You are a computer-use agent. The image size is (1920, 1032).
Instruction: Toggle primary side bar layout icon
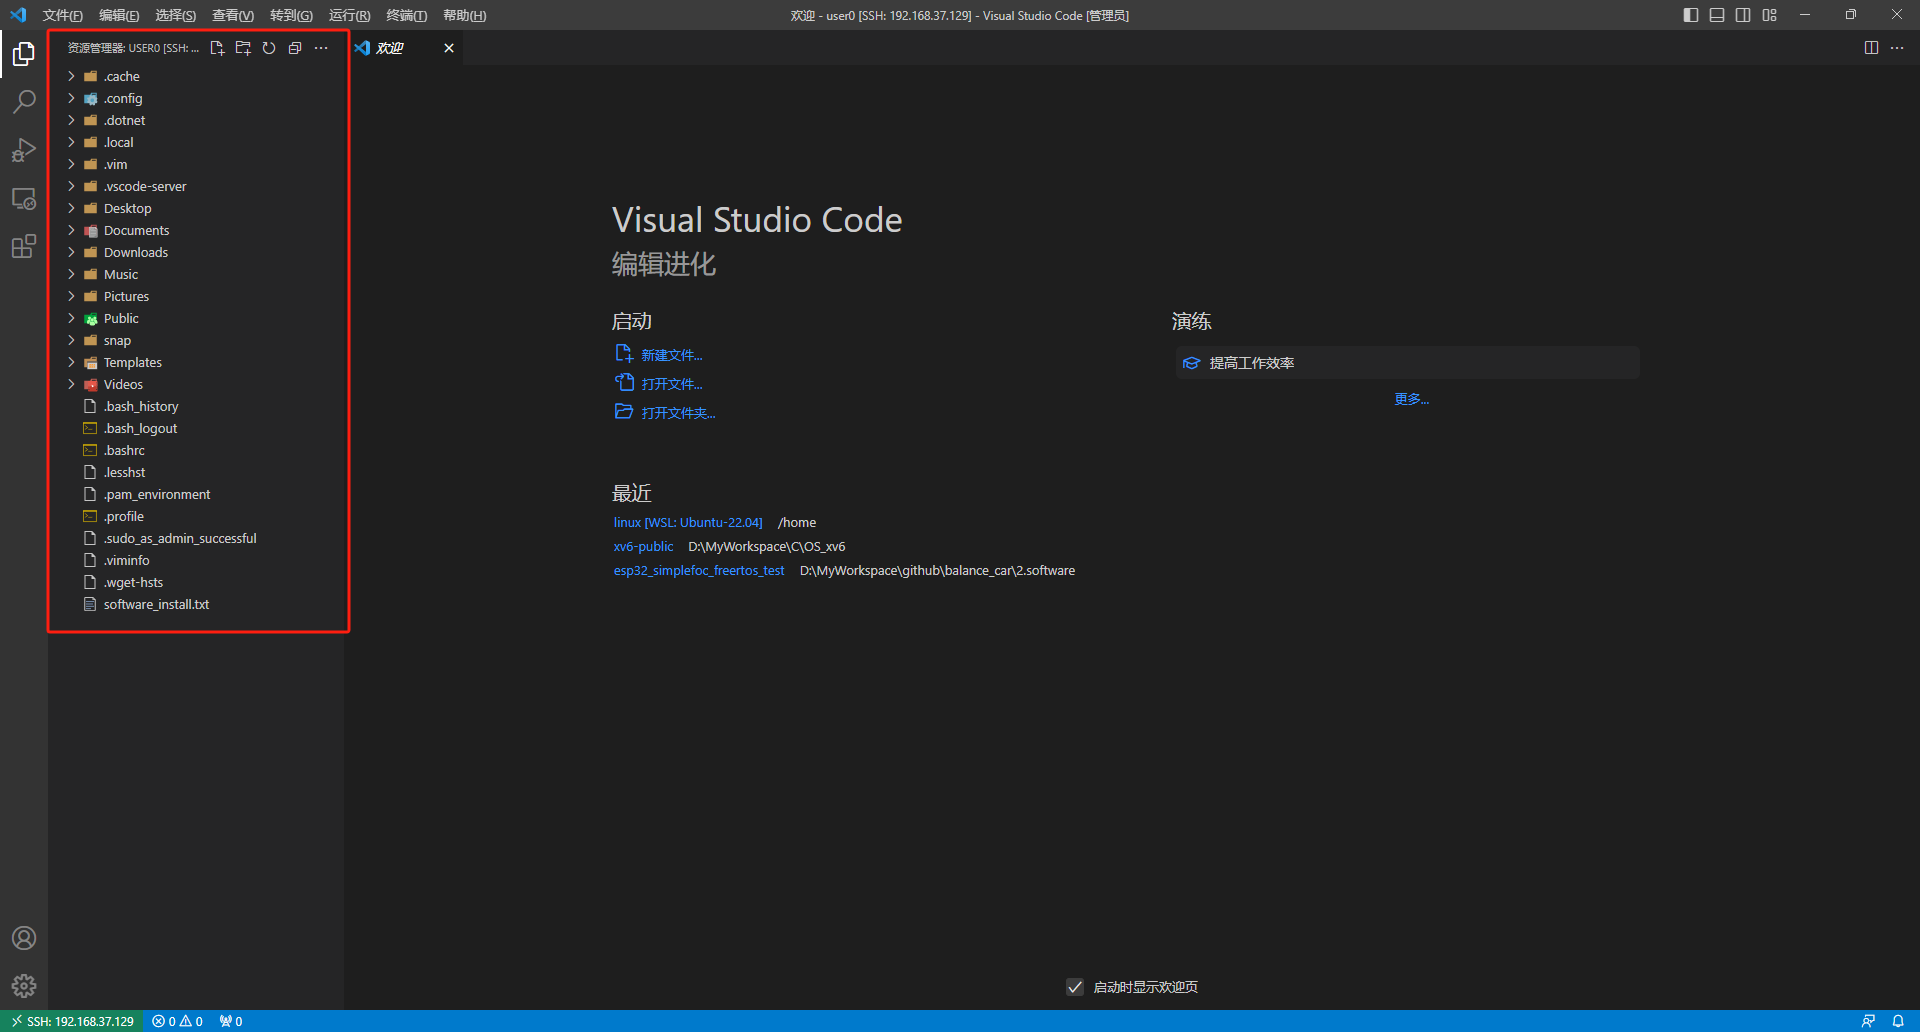(x=1691, y=15)
